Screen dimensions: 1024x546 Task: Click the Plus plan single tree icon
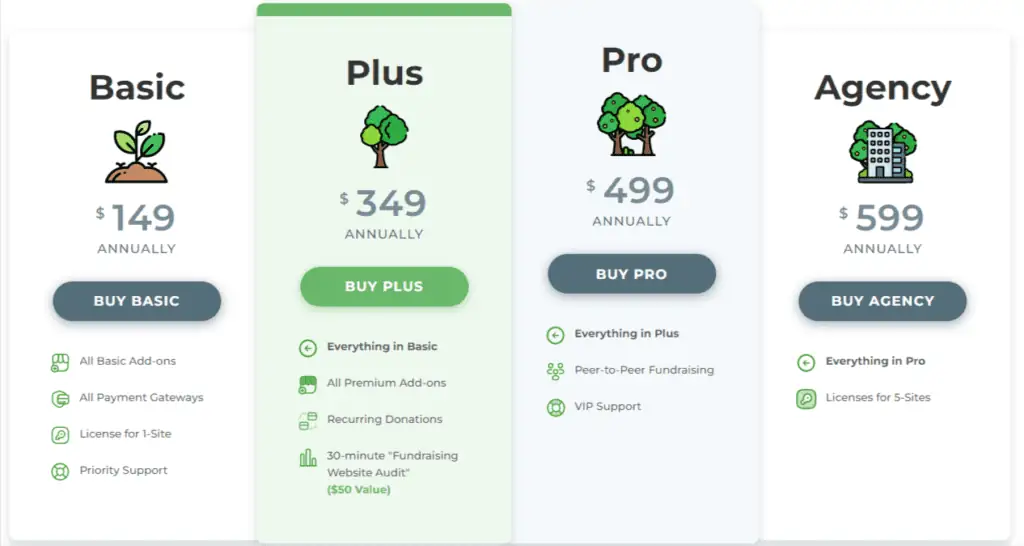pos(384,136)
